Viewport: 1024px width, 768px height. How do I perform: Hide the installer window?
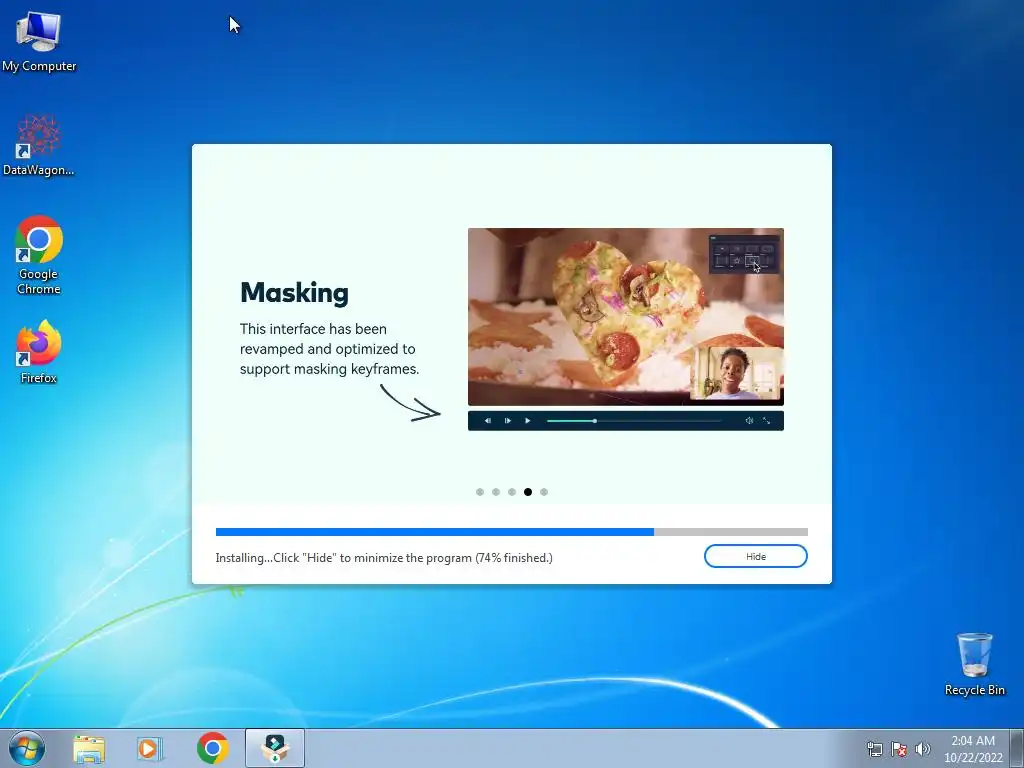(756, 556)
